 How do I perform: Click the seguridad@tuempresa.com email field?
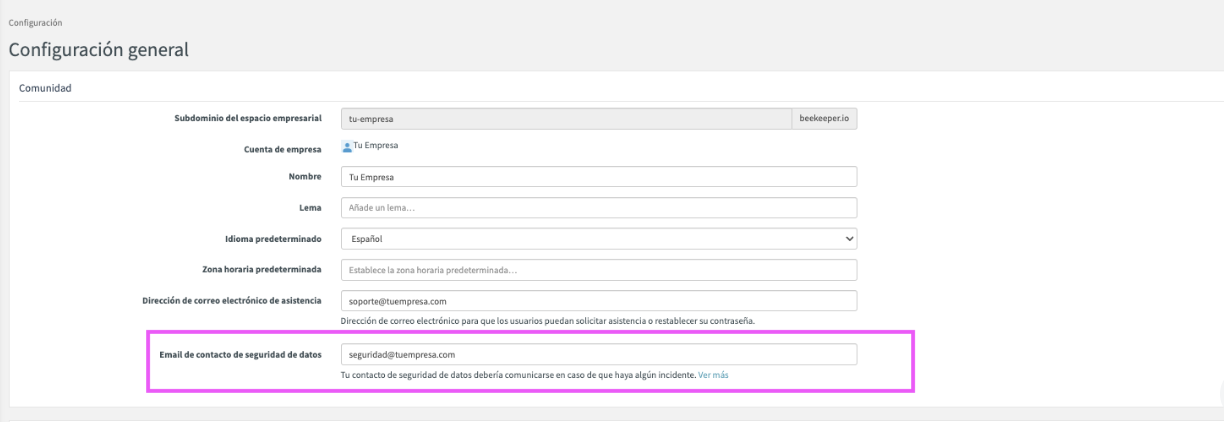click(599, 355)
